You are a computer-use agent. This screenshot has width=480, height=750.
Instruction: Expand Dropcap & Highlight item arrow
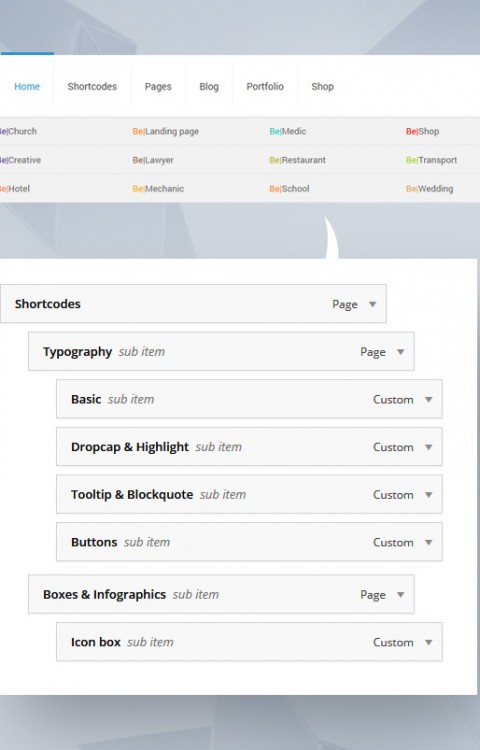tap(428, 447)
